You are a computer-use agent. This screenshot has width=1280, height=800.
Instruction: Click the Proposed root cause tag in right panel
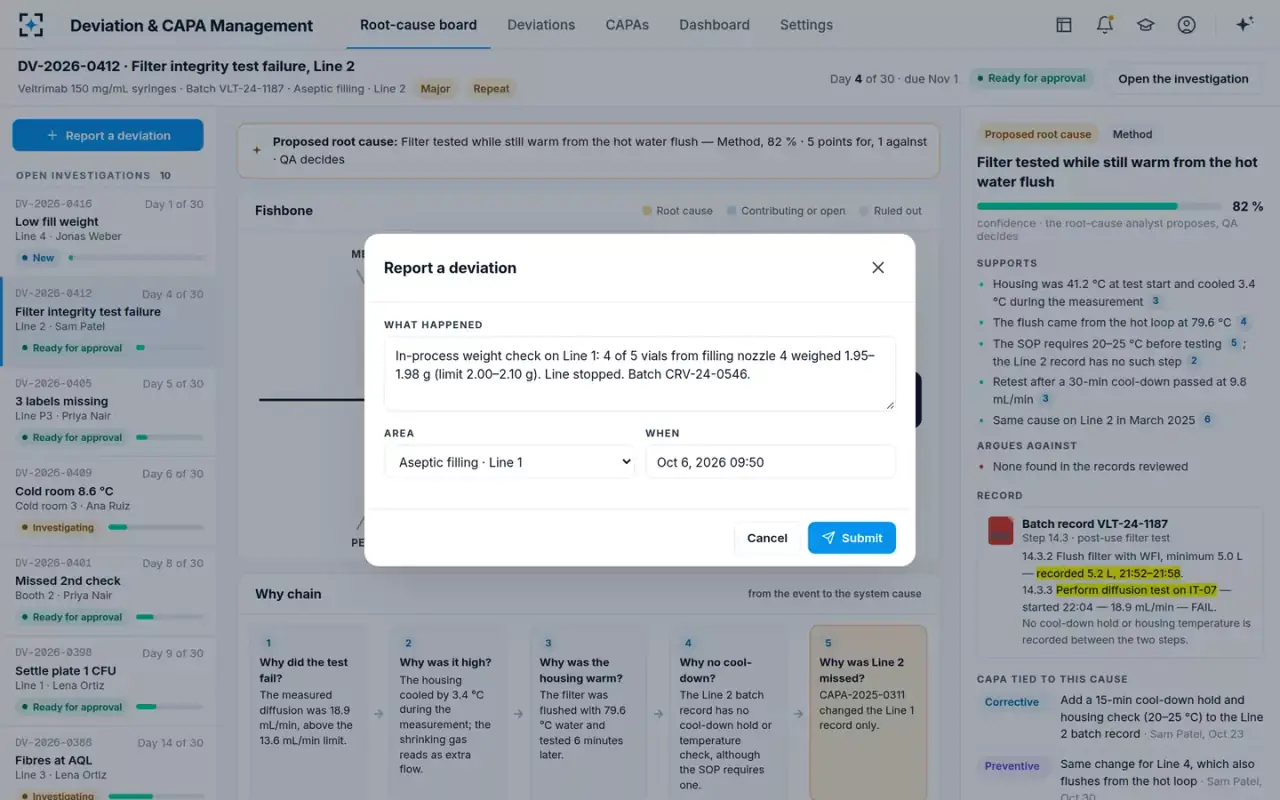(x=1037, y=134)
